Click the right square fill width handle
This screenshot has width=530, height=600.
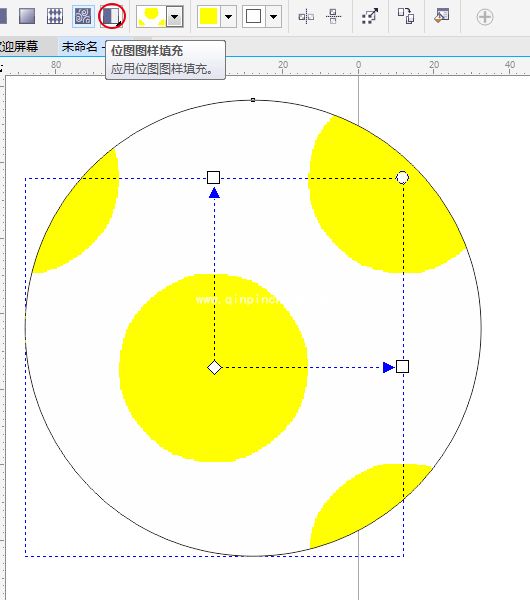[402, 367]
